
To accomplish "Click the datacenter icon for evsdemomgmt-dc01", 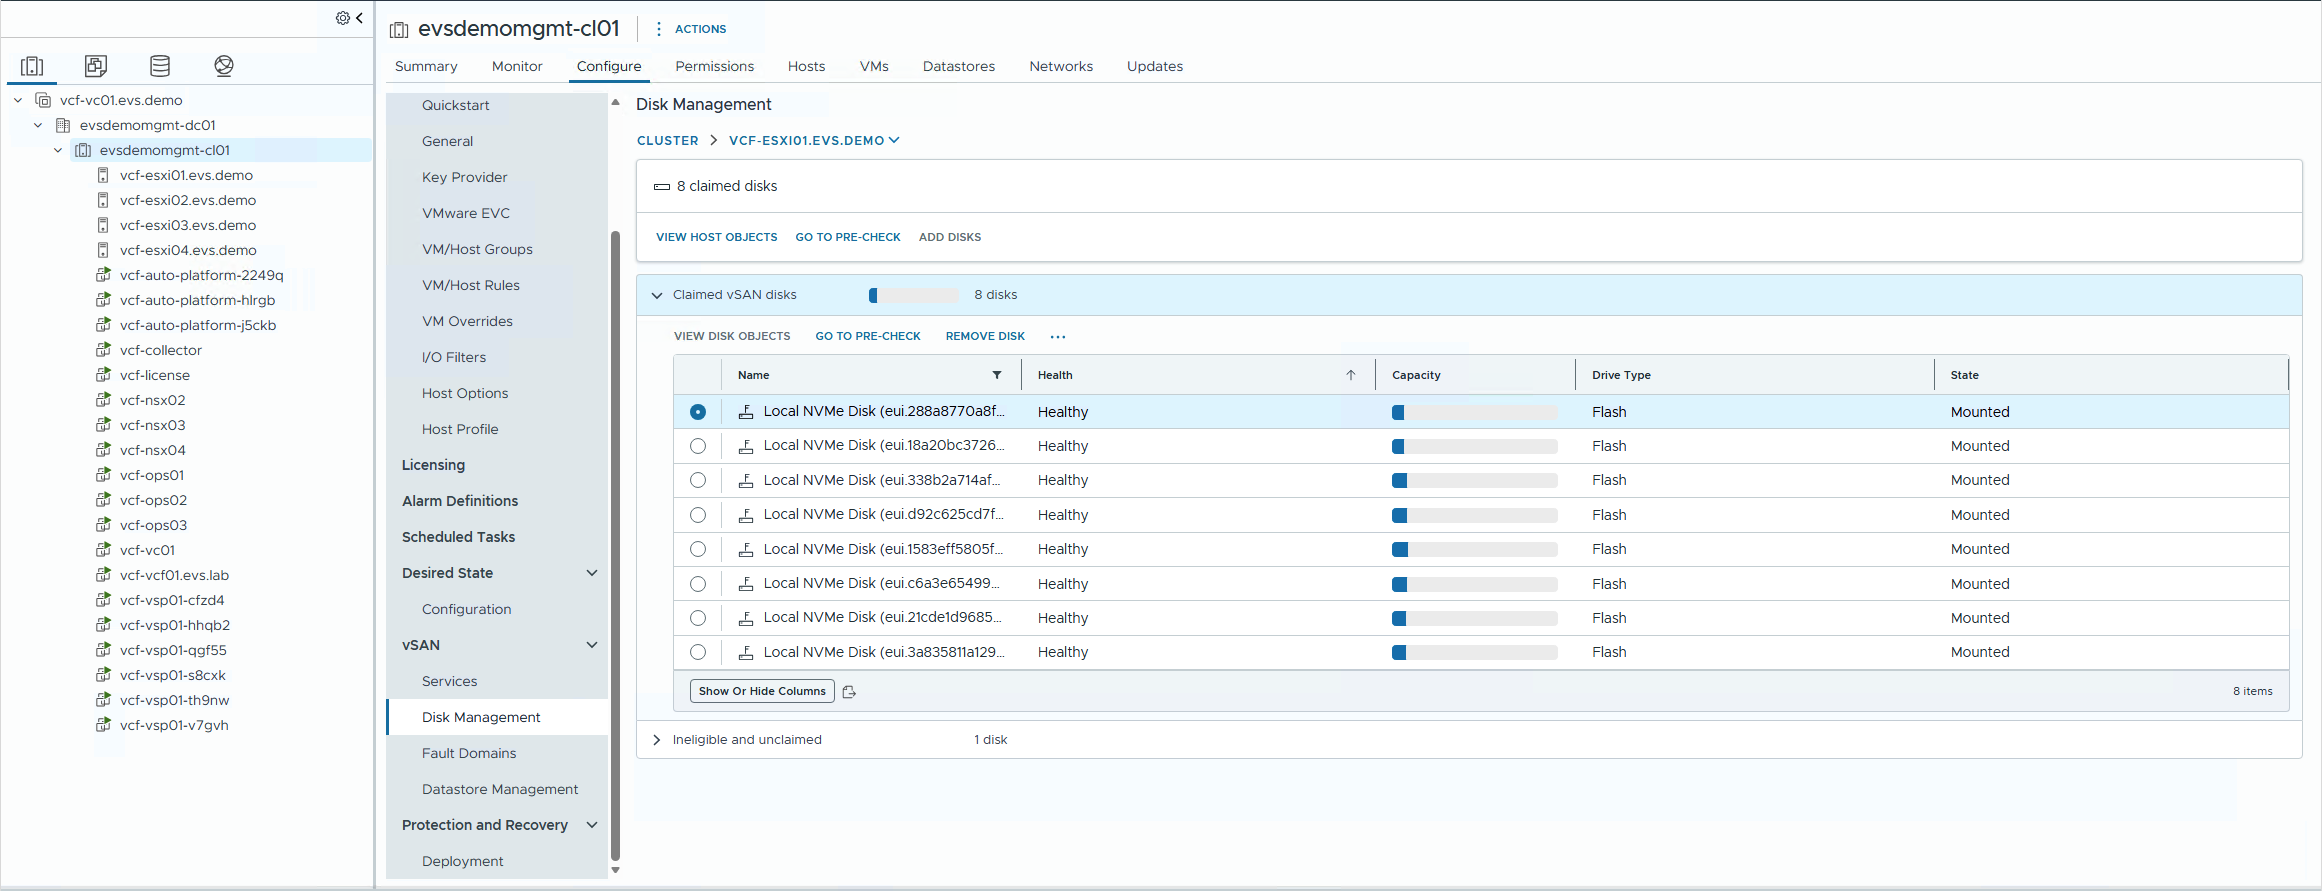I will click(x=63, y=125).
